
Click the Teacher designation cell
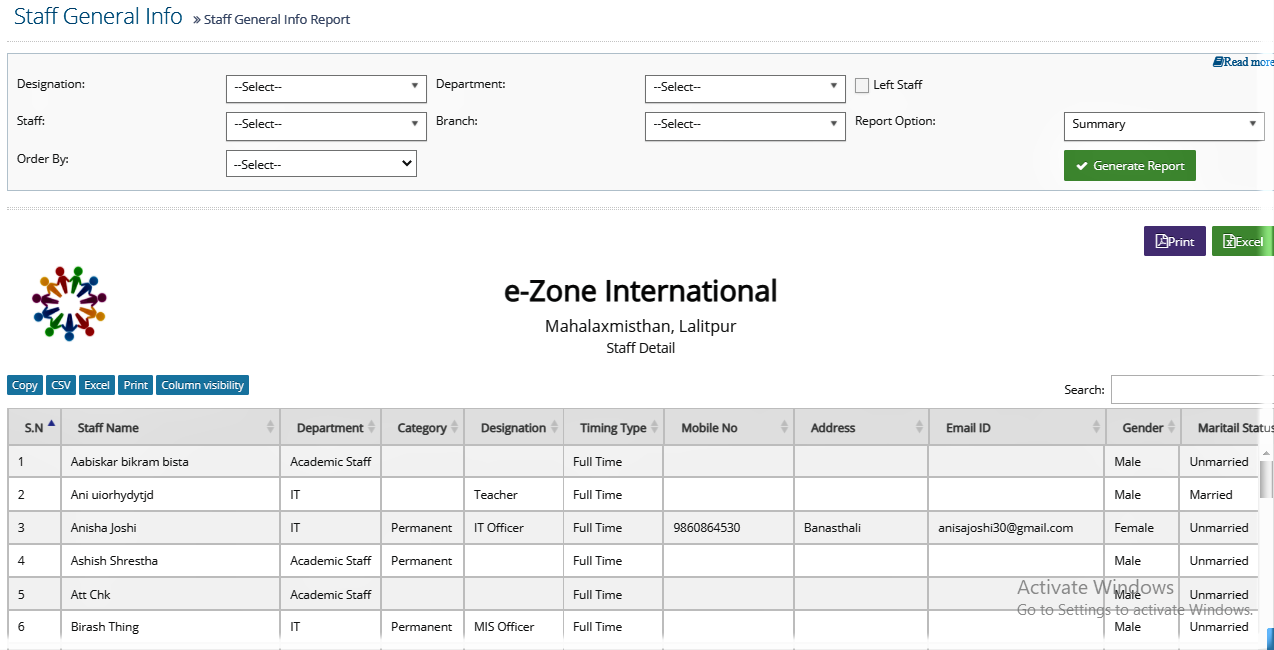point(514,495)
